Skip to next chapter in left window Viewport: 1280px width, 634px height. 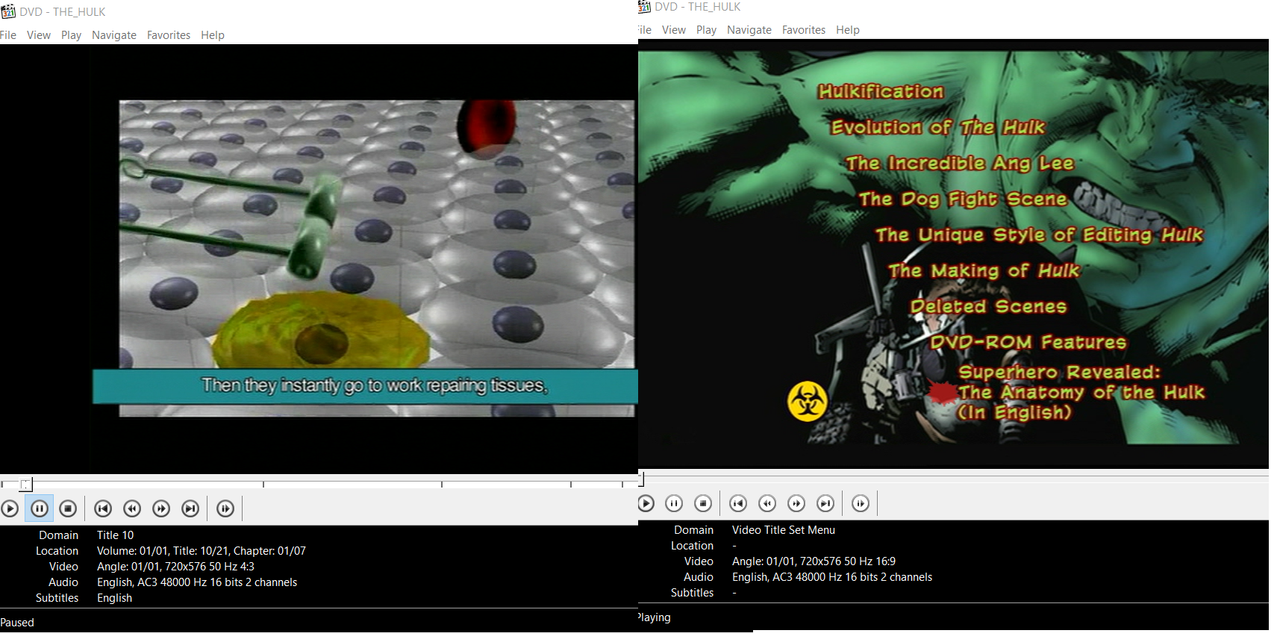point(190,509)
